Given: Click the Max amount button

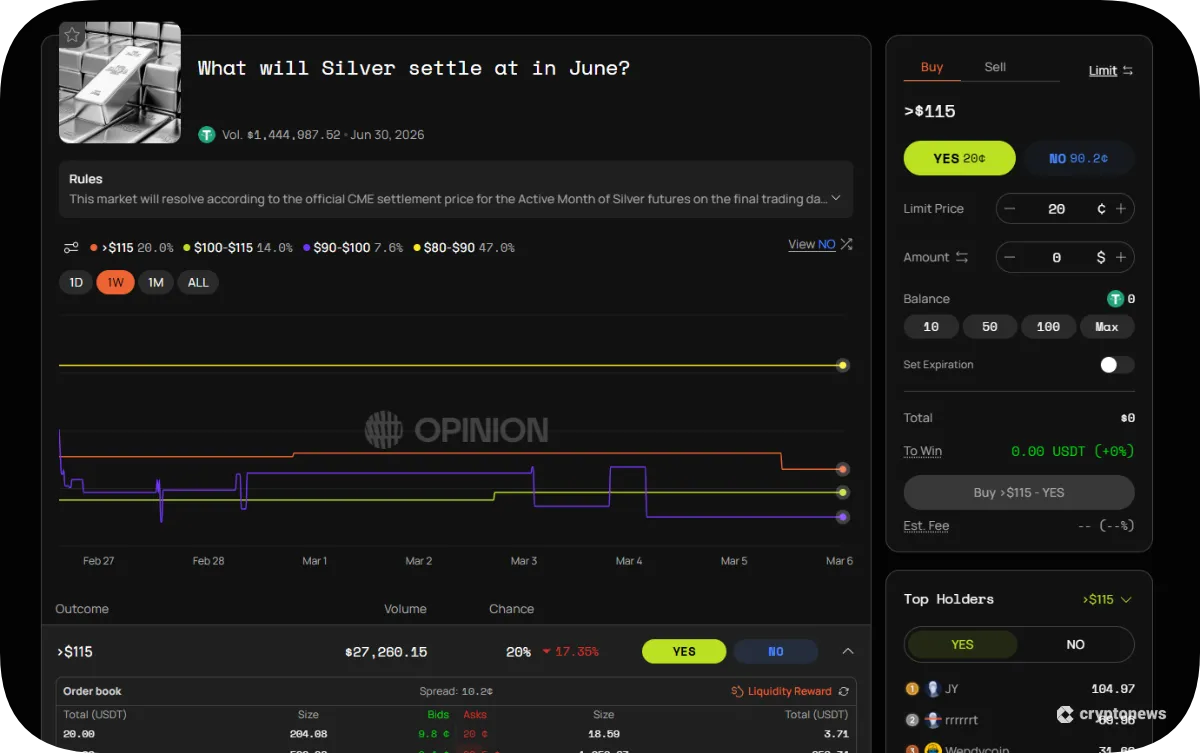Looking at the screenshot, I should (1107, 327).
